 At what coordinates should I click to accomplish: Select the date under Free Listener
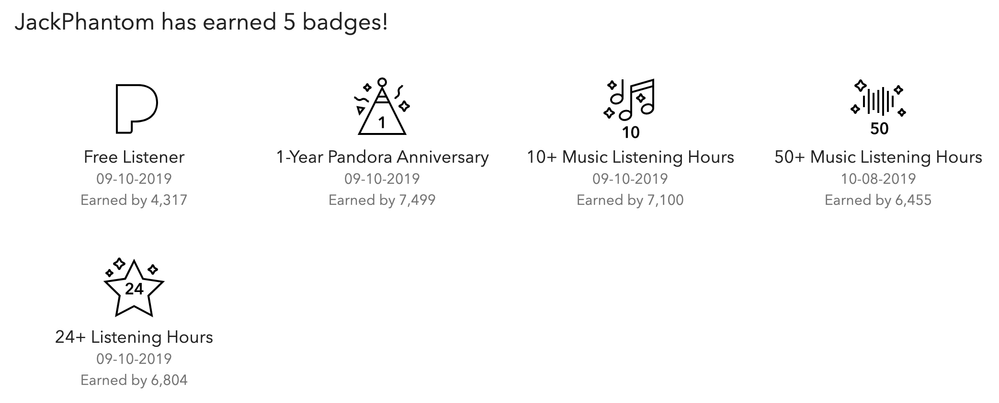134,179
